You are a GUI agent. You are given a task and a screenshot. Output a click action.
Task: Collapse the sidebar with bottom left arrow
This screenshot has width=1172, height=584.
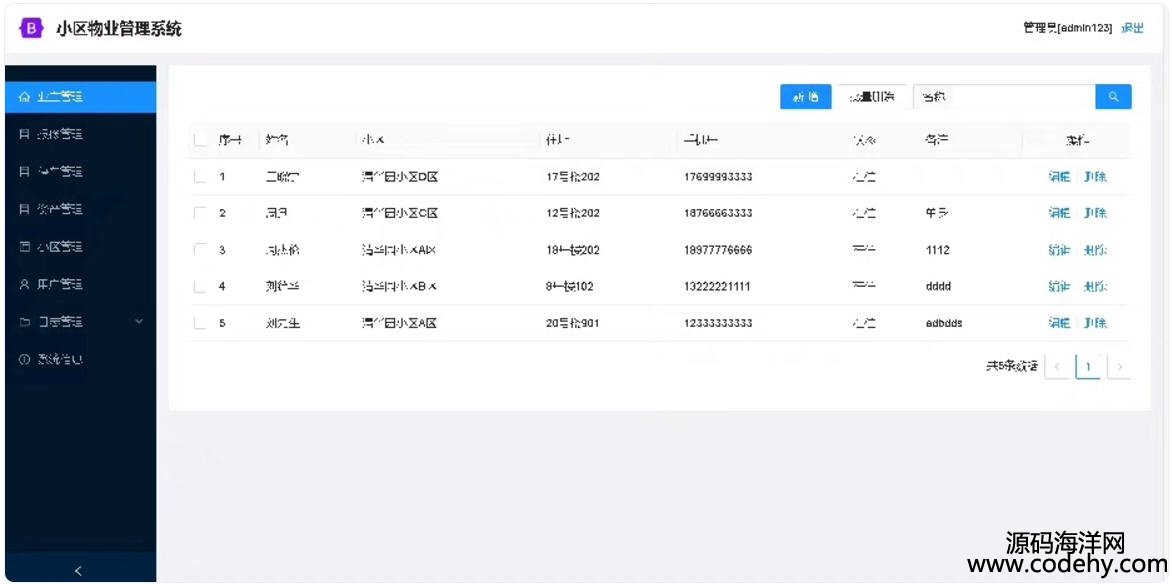78,571
